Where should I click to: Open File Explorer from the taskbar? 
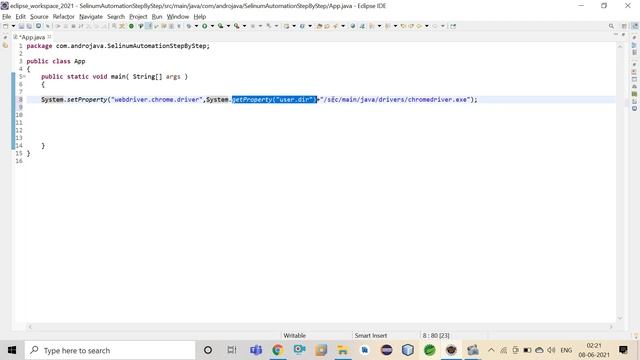tap(343, 350)
